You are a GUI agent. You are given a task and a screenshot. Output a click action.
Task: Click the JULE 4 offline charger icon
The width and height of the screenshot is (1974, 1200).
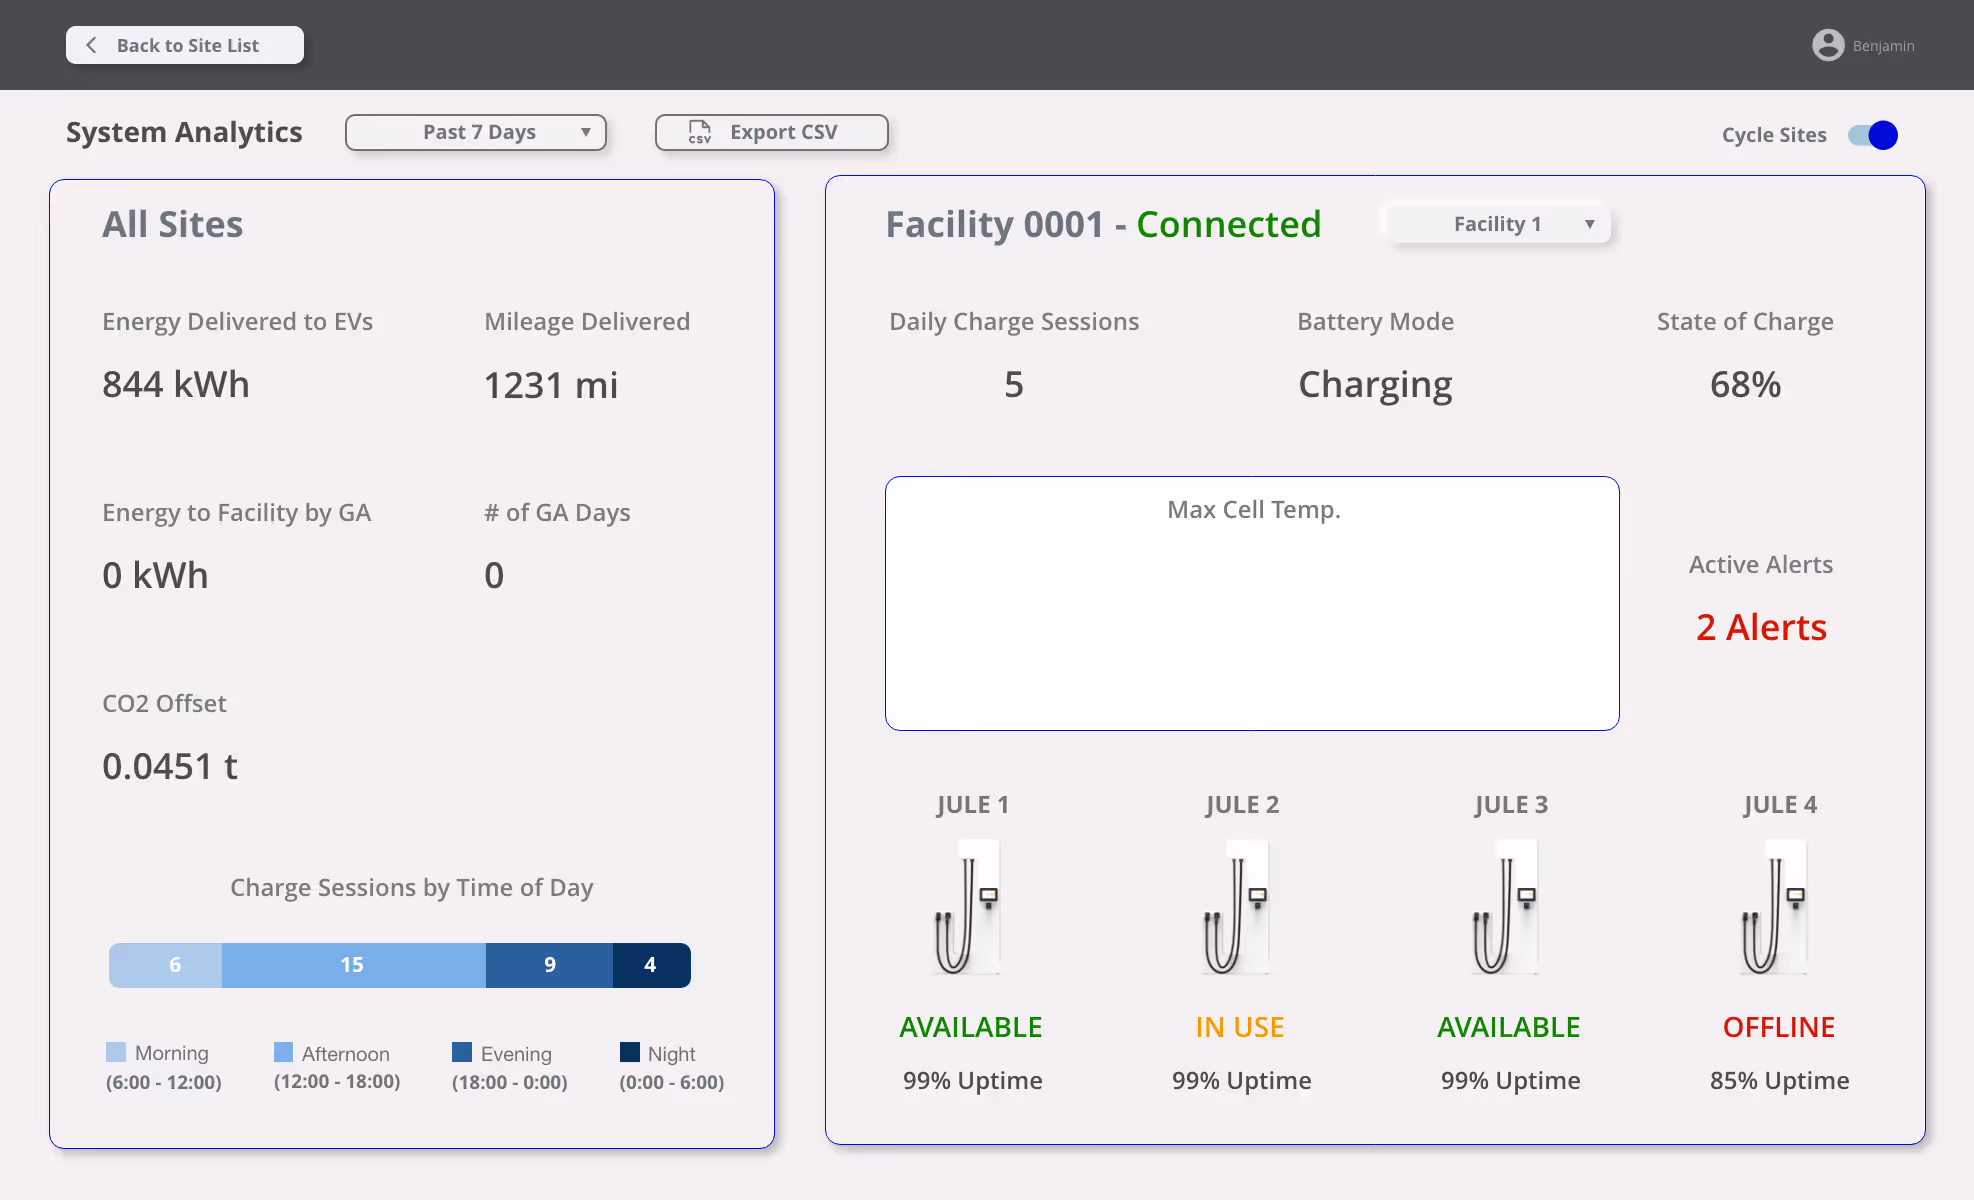coord(1775,907)
